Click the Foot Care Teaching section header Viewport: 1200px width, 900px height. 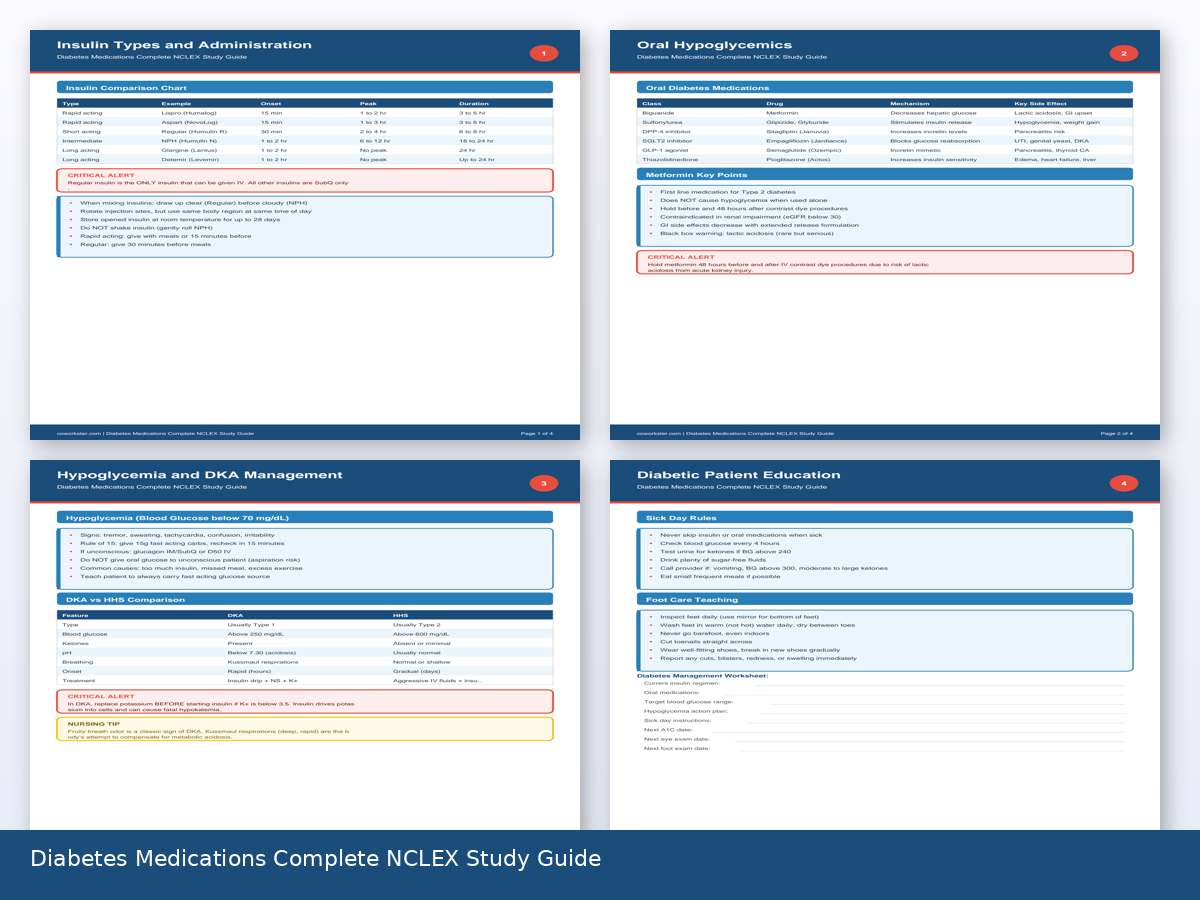[x=884, y=599]
